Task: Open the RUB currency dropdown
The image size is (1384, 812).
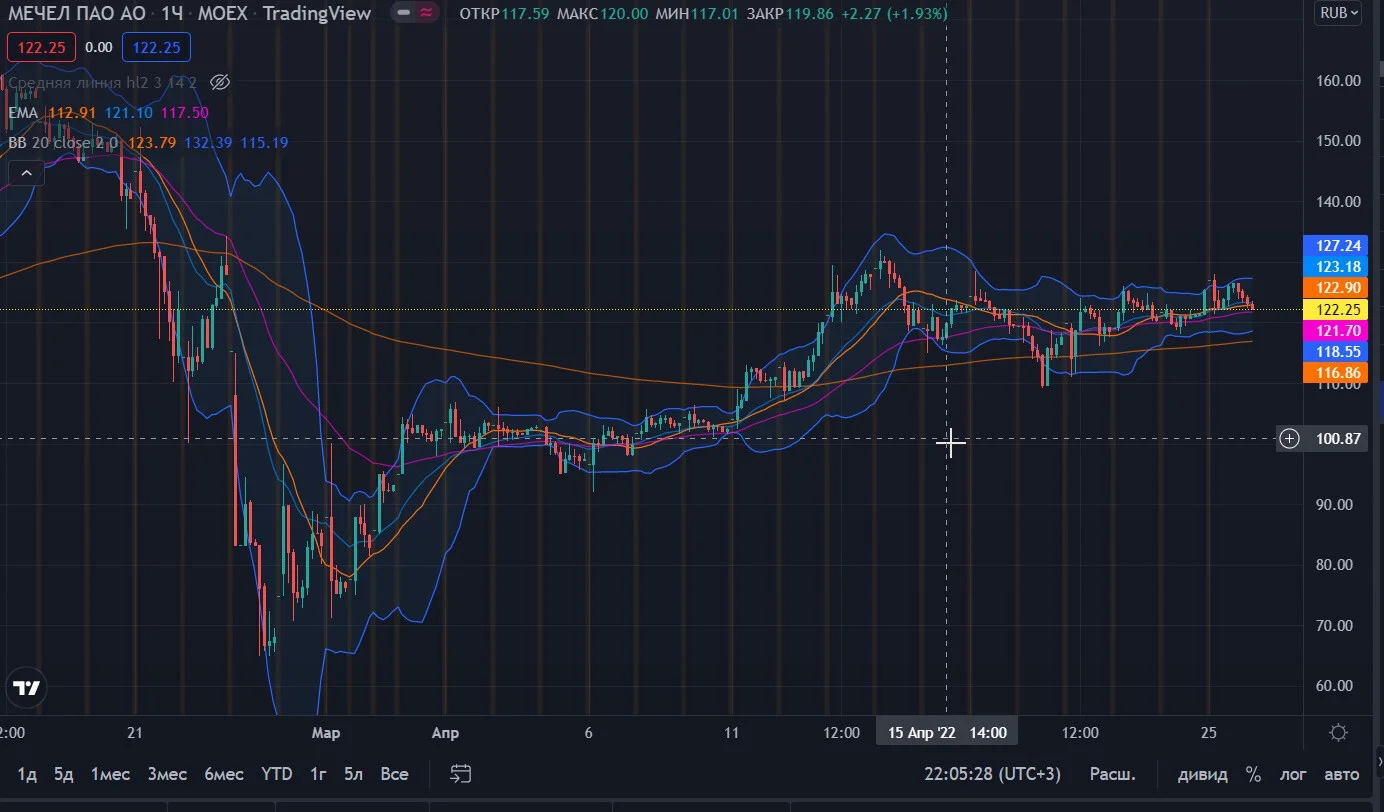Action: click(x=1339, y=13)
